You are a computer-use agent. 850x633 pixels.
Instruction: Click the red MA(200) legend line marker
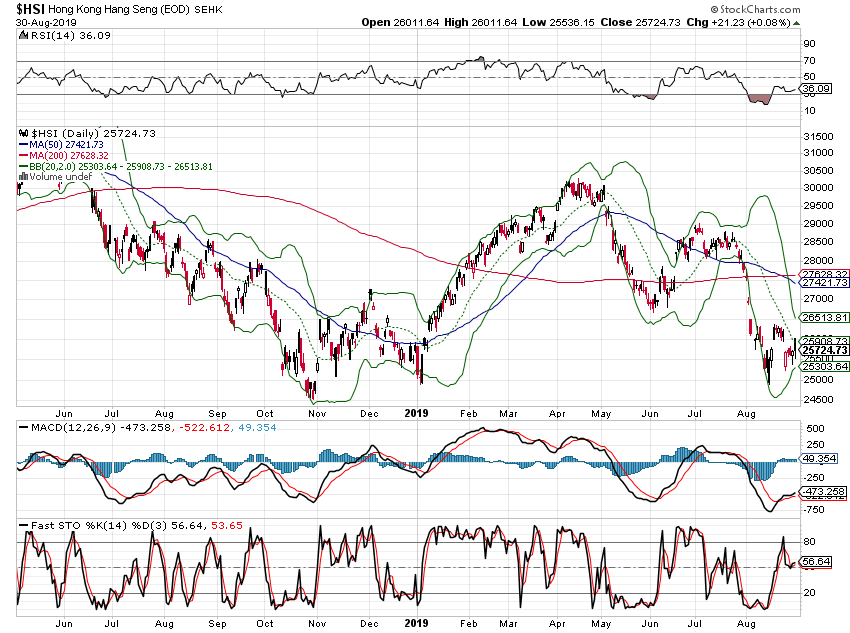point(24,155)
